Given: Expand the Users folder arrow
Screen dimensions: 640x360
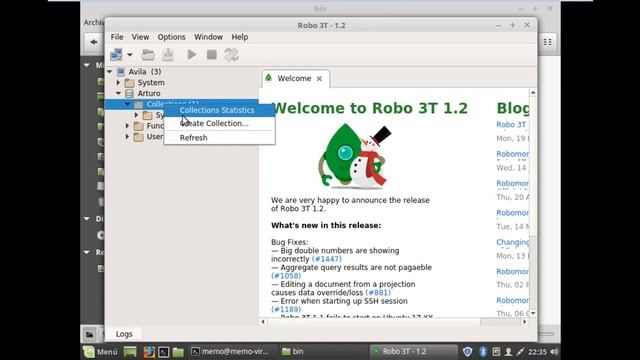Looking at the screenshot, I should pyautogui.click(x=128, y=136).
